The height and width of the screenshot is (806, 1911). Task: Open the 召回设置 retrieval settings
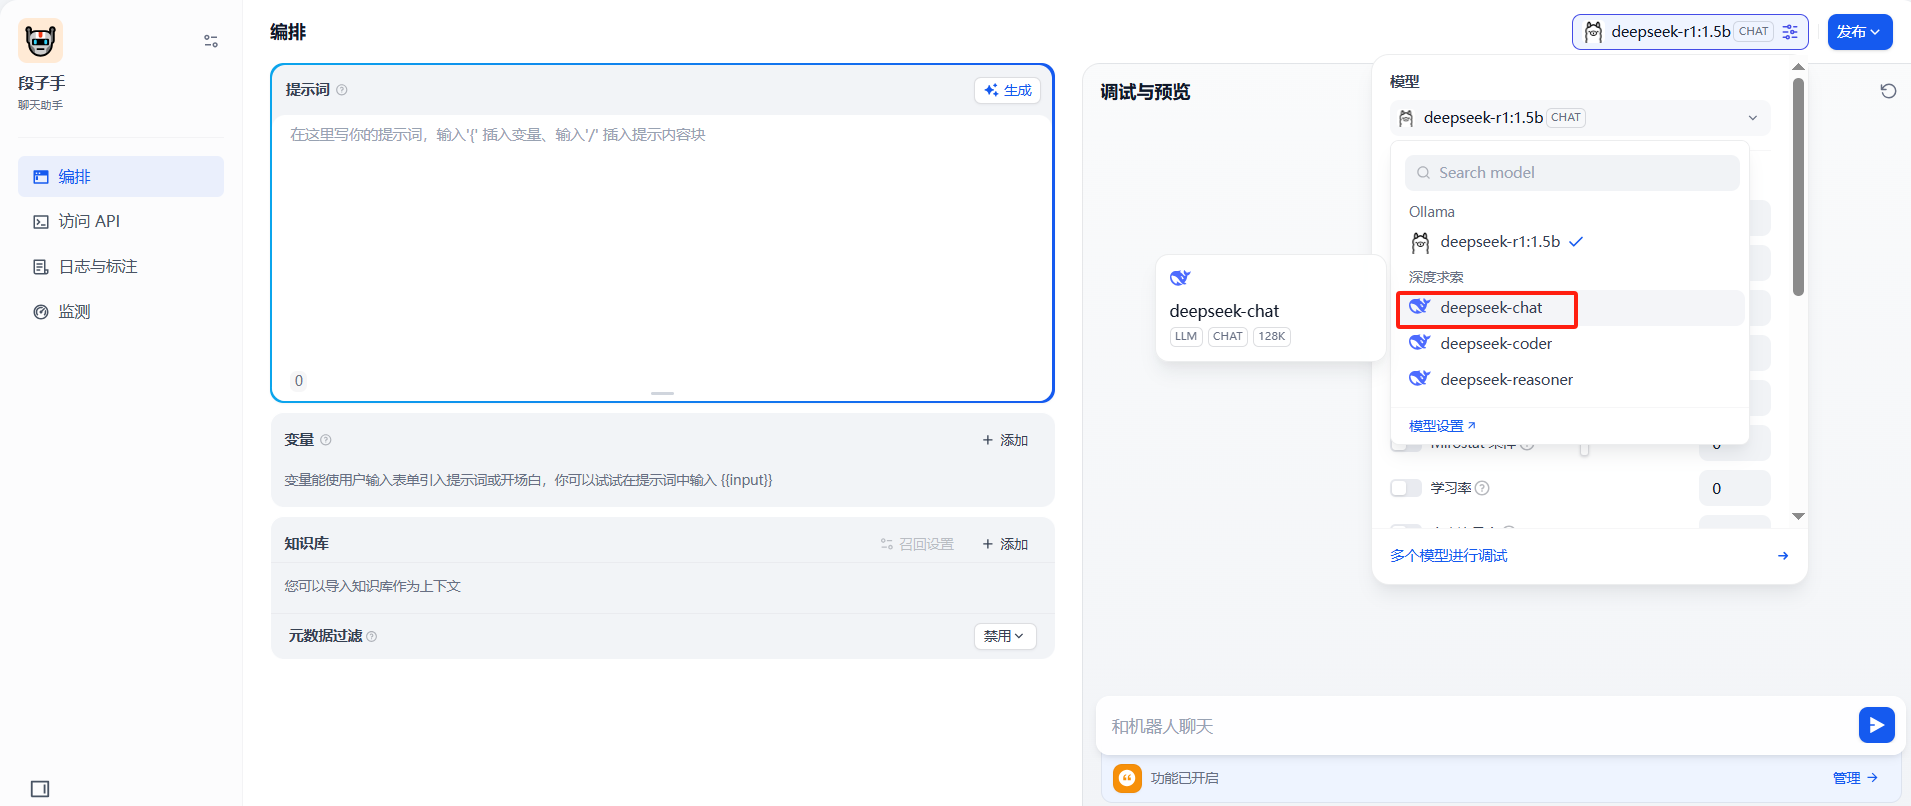click(917, 544)
